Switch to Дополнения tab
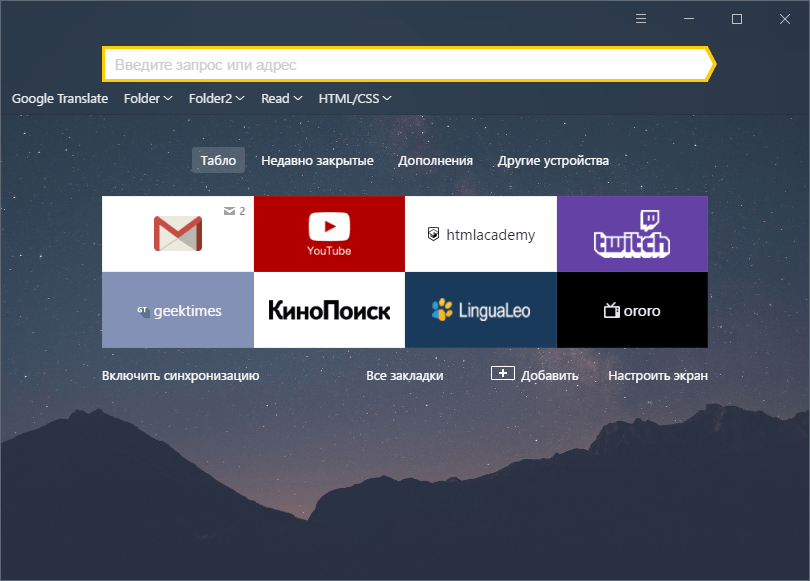Screen dimensions: 810x581 pyautogui.click(x=435, y=161)
